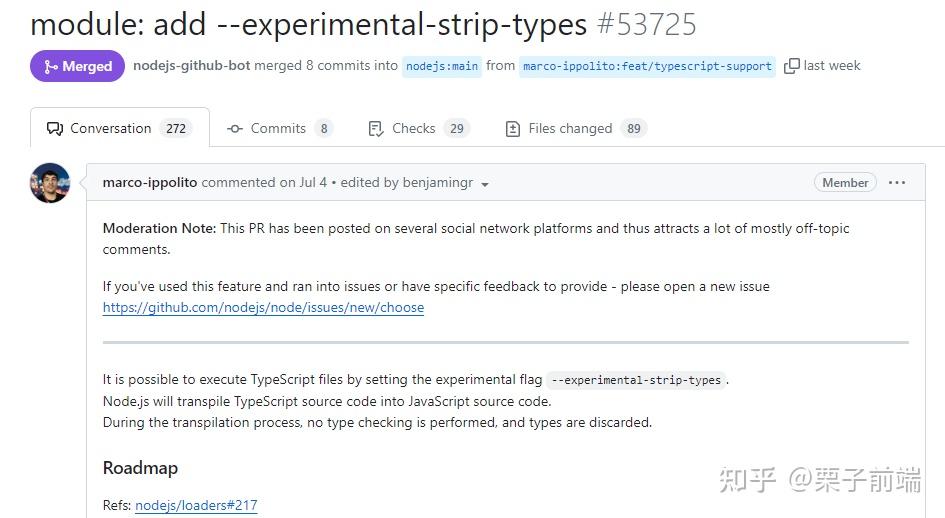Expand the edited by benjamingr dropdown arrow
Image resolution: width=945 pixels, height=518 pixels.
click(485, 184)
